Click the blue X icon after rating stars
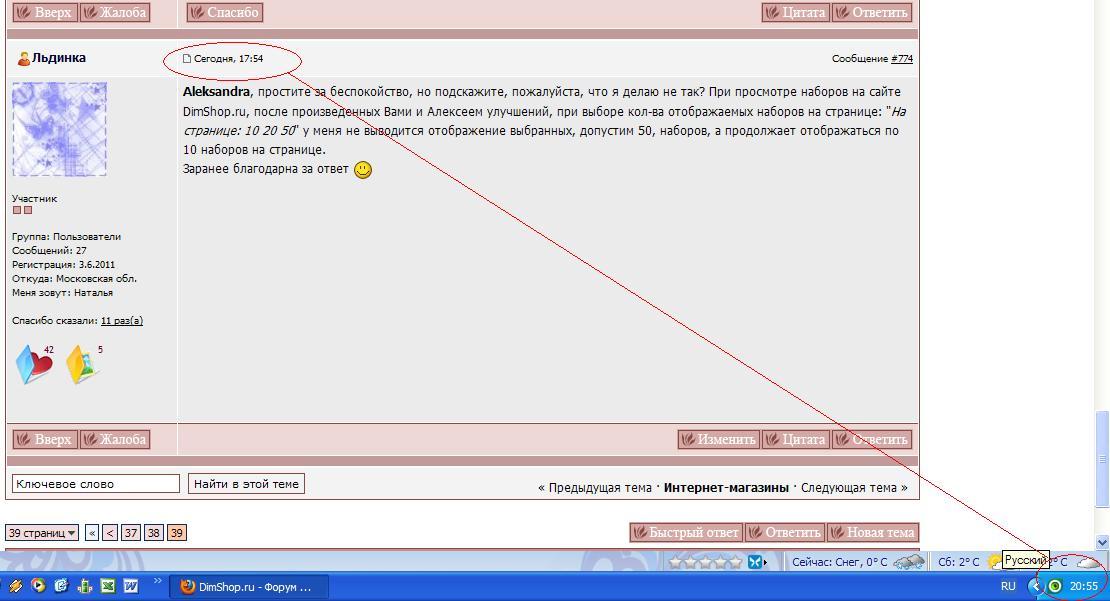 click(x=756, y=562)
